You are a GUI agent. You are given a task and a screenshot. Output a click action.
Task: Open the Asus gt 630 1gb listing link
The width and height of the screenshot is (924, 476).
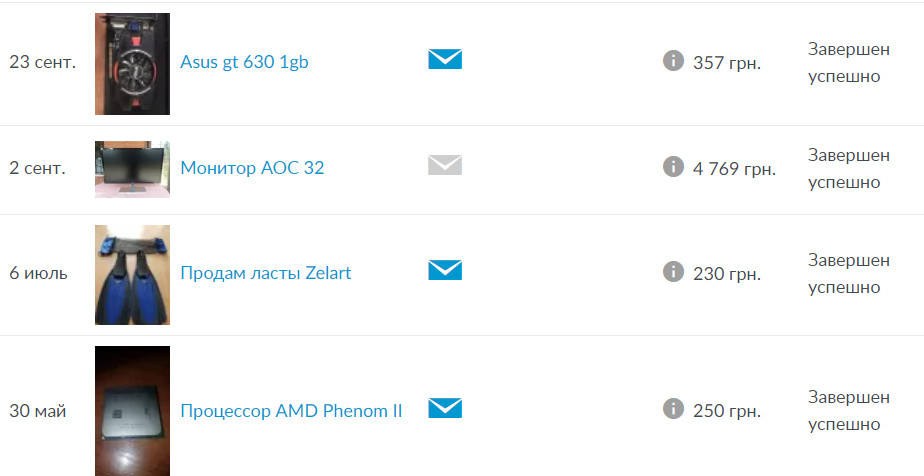tap(245, 62)
